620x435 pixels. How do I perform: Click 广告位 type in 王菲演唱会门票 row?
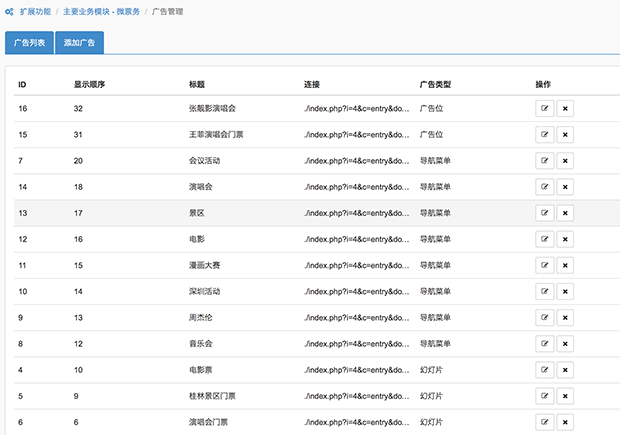click(431, 134)
